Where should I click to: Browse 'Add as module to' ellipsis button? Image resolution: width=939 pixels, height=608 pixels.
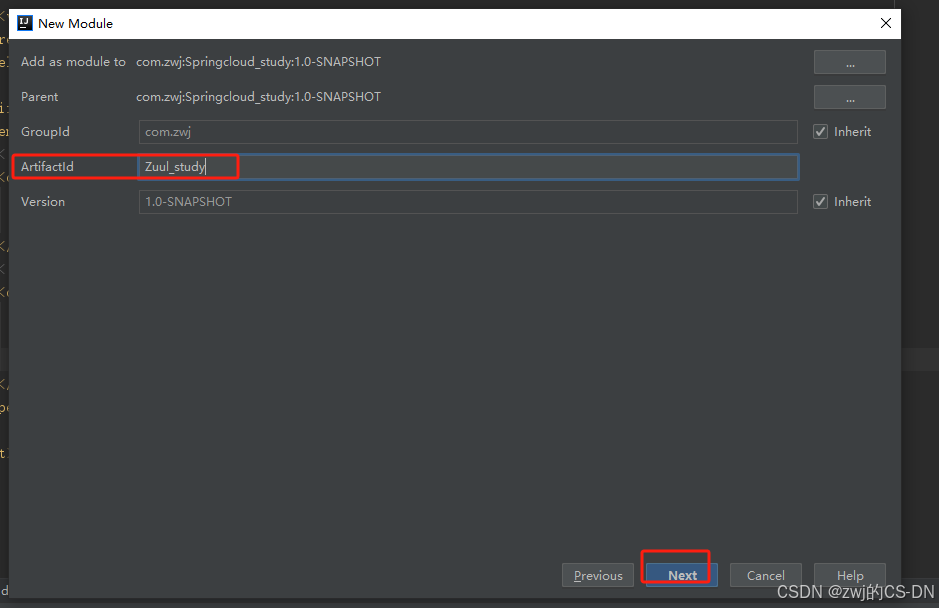click(849, 62)
